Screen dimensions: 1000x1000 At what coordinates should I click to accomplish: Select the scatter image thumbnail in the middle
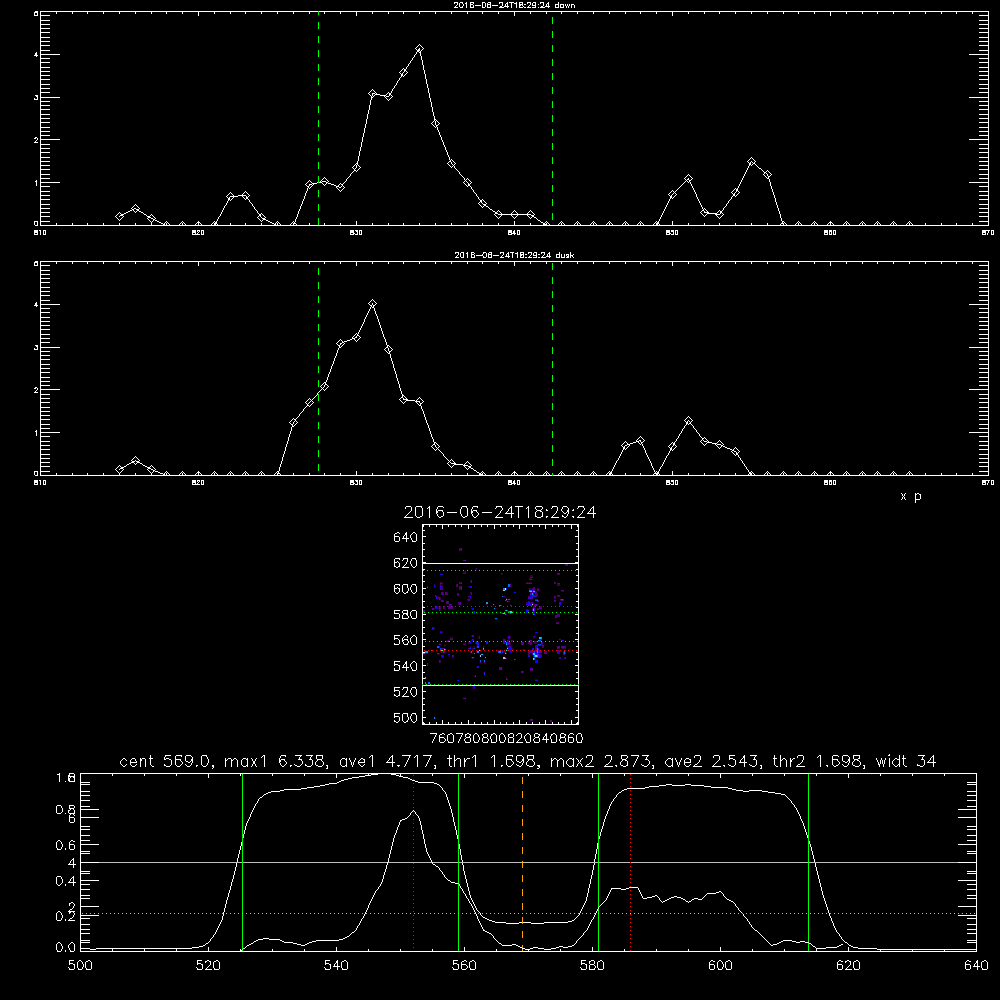click(501, 624)
